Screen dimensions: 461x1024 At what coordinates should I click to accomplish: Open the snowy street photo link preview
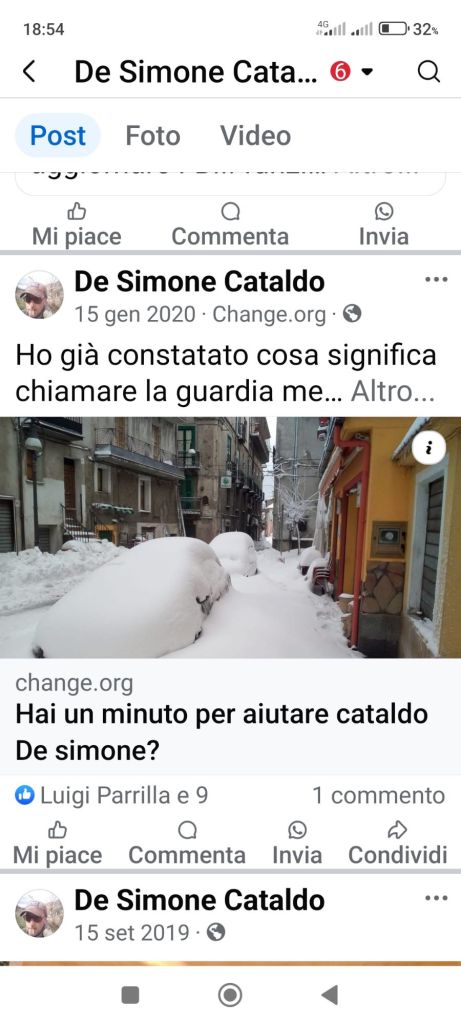pyautogui.click(x=230, y=537)
